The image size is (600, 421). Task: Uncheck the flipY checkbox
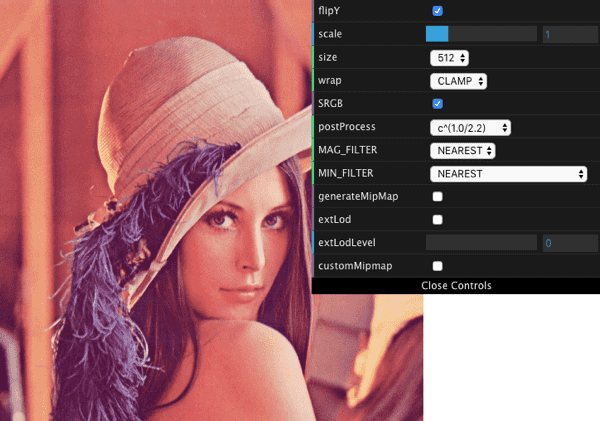(x=437, y=11)
